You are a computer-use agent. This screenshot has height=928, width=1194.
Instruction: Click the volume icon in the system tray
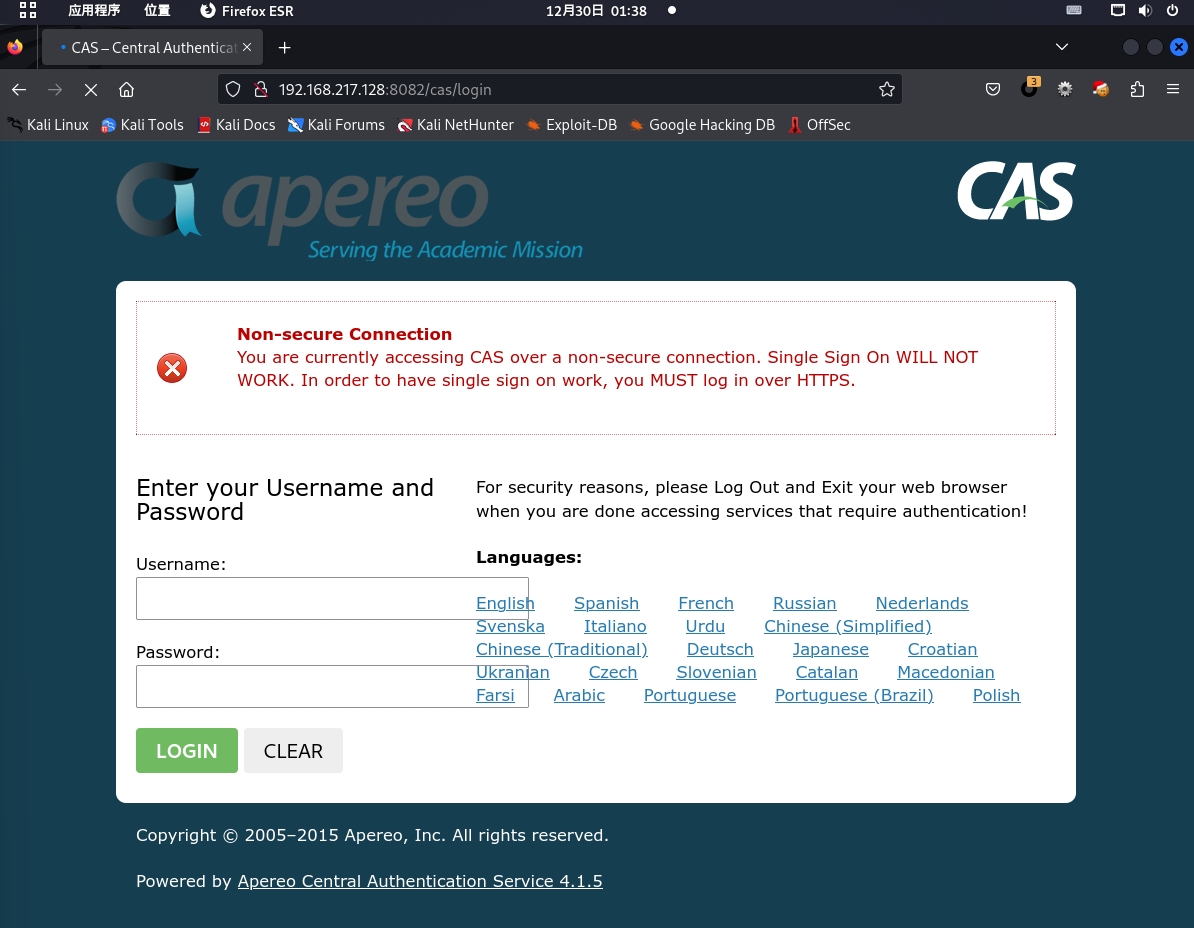[x=1145, y=11]
